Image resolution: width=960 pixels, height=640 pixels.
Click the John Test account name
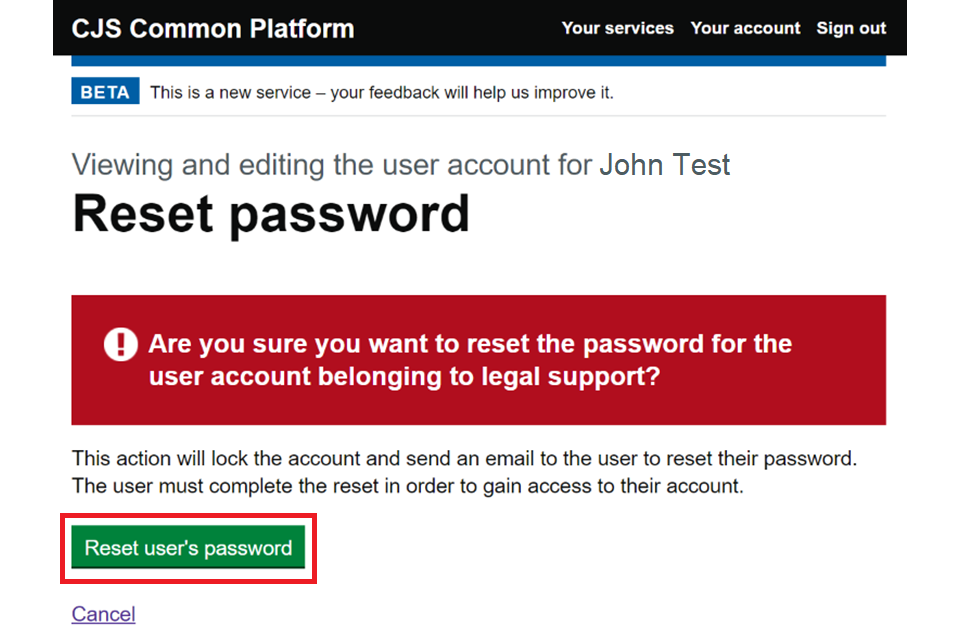click(664, 164)
